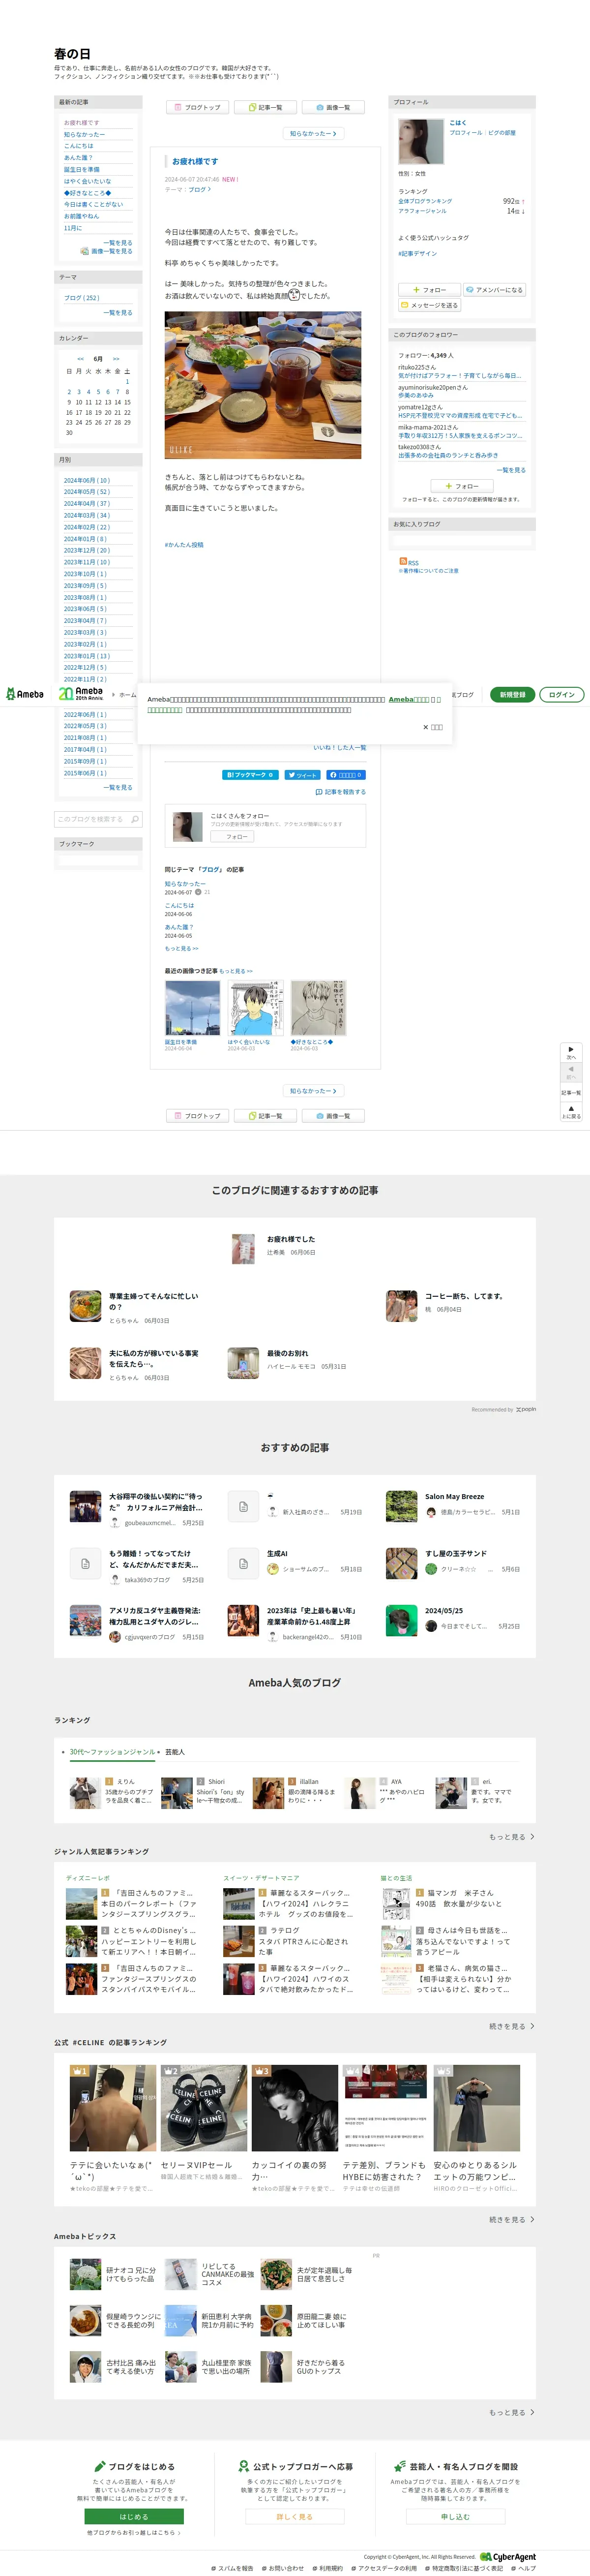
Task: Open the 記事一覧 tab above the article
Action: (x=265, y=107)
